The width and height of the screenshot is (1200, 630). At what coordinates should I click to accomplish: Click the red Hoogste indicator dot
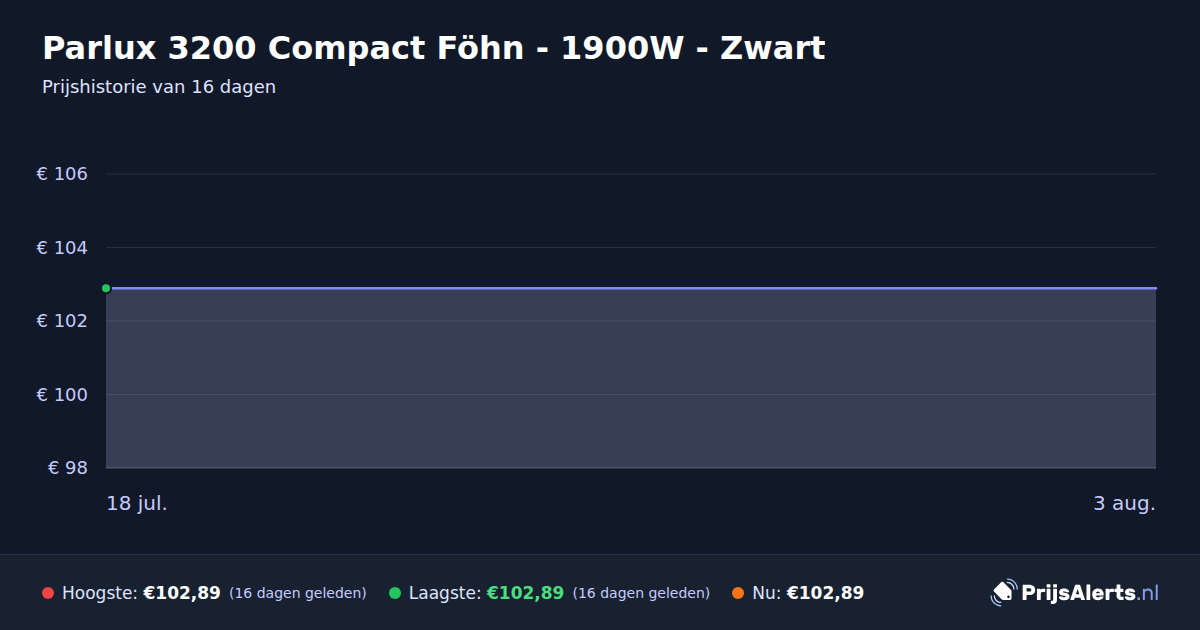click(48, 593)
